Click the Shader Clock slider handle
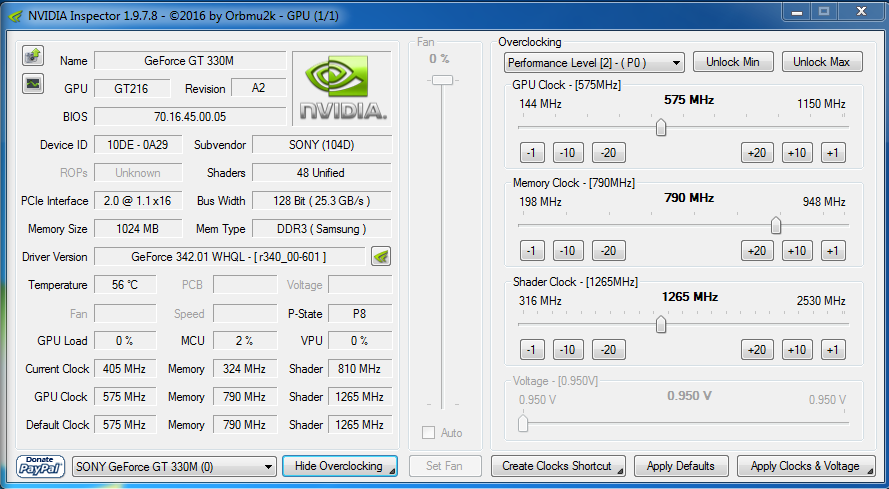The height and width of the screenshot is (489, 889). pos(661,324)
